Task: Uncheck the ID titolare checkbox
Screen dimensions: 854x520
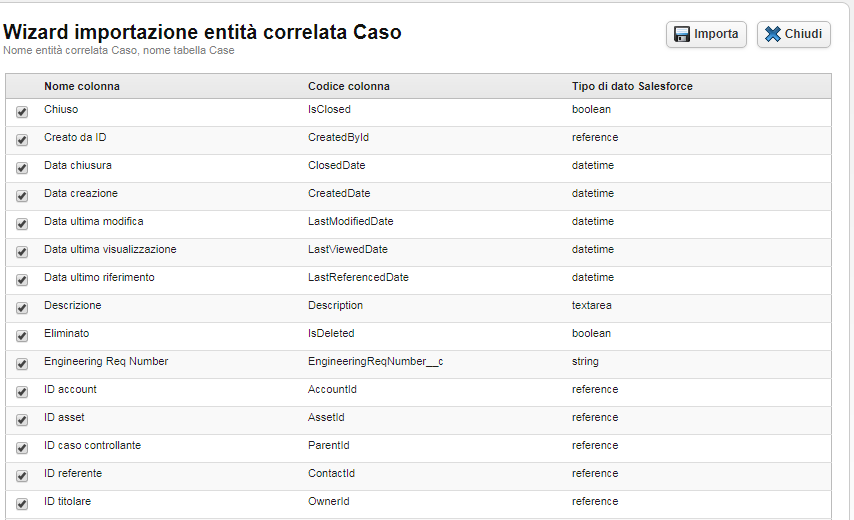Action: [22, 504]
